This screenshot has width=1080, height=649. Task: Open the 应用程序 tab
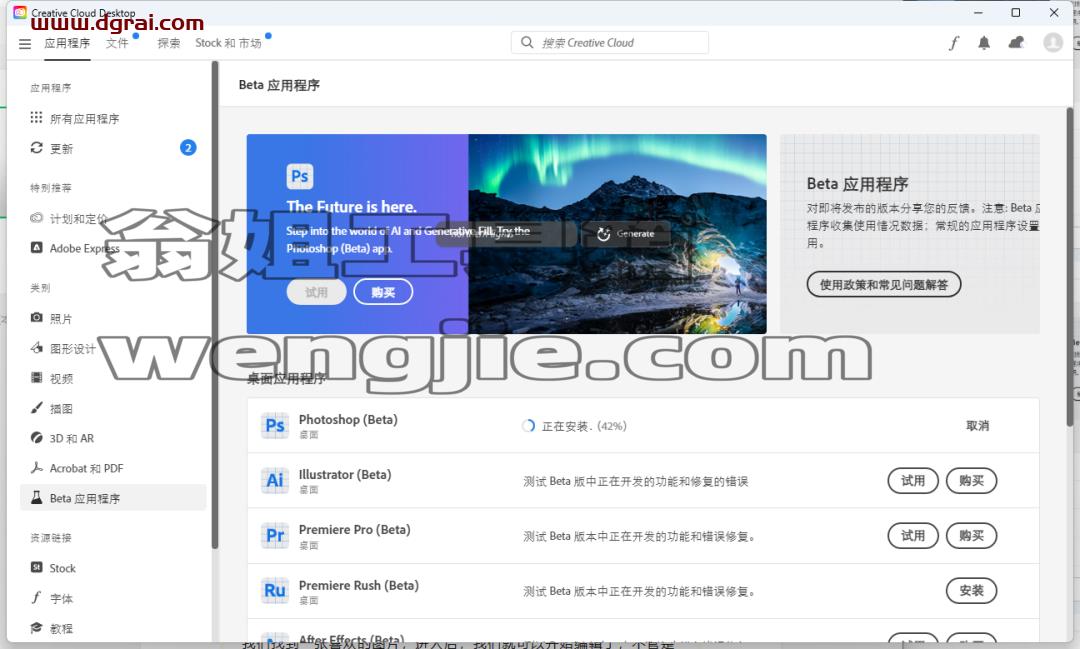point(68,43)
